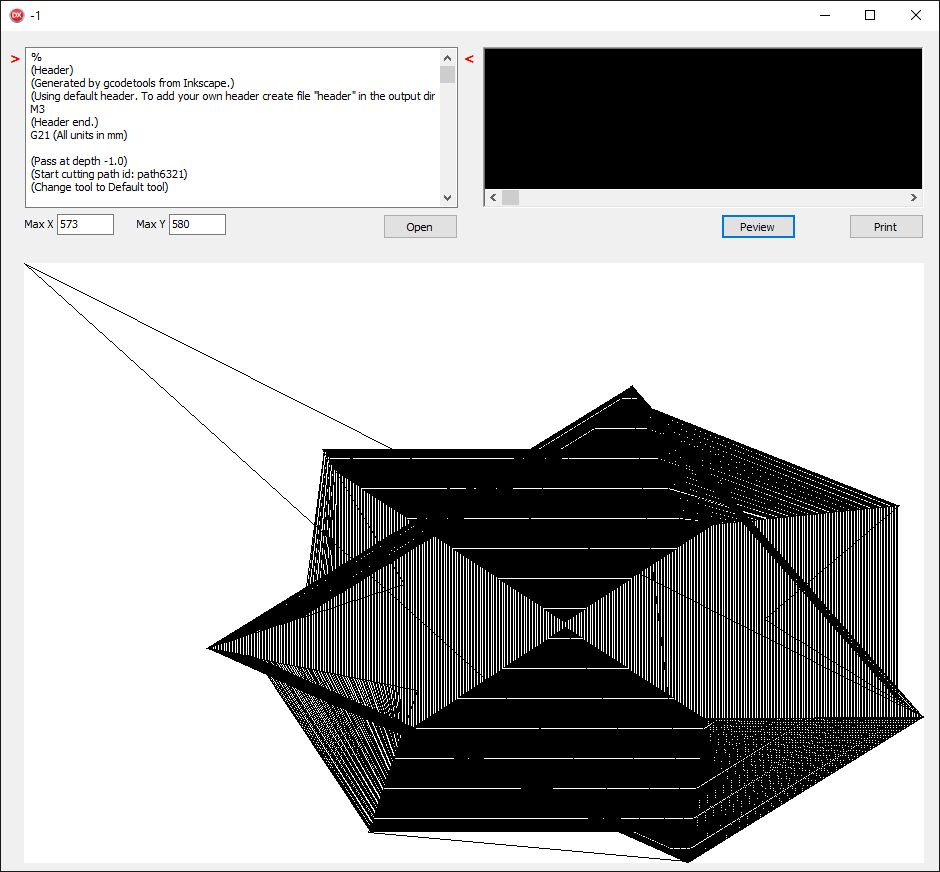The width and height of the screenshot is (940, 872).
Task: Click the app icon in title bar
Action: pos(16,15)
